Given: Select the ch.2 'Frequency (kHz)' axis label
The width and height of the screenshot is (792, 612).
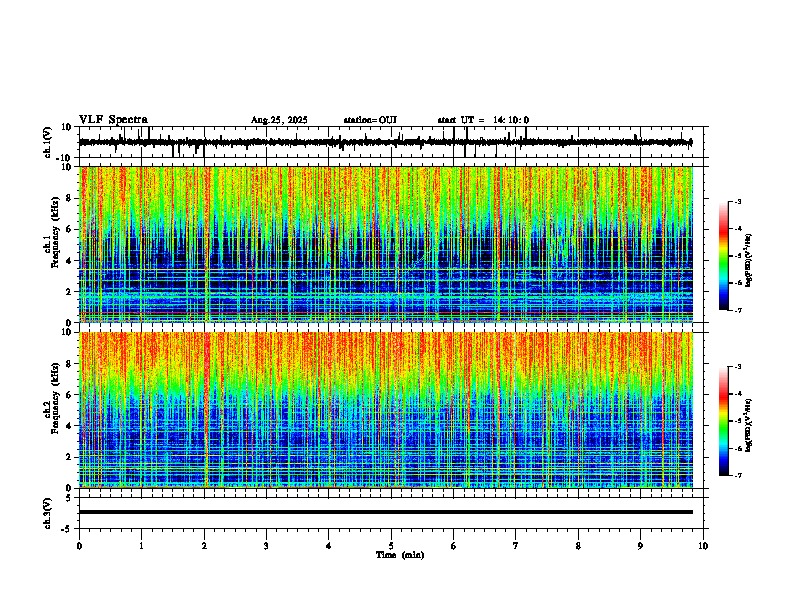Looking at the screenshot, I should coord(55,397).
